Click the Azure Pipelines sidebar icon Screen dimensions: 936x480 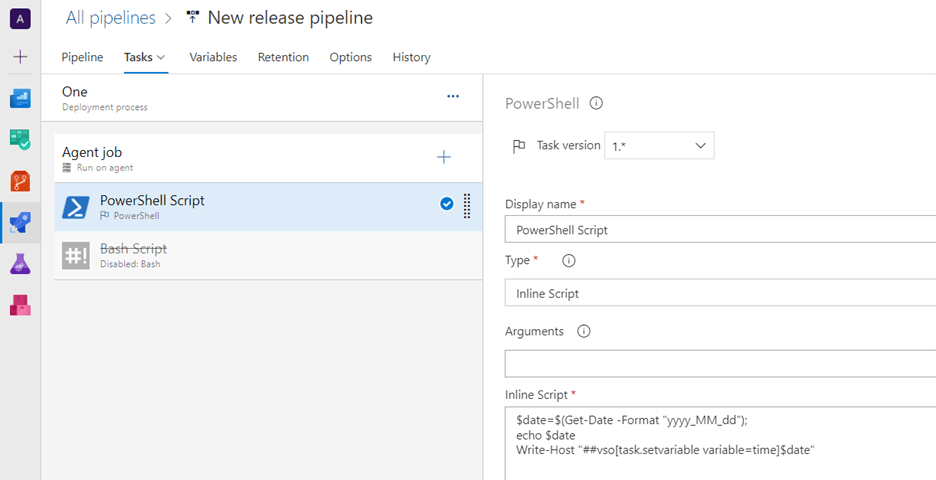tap(20, 222)
